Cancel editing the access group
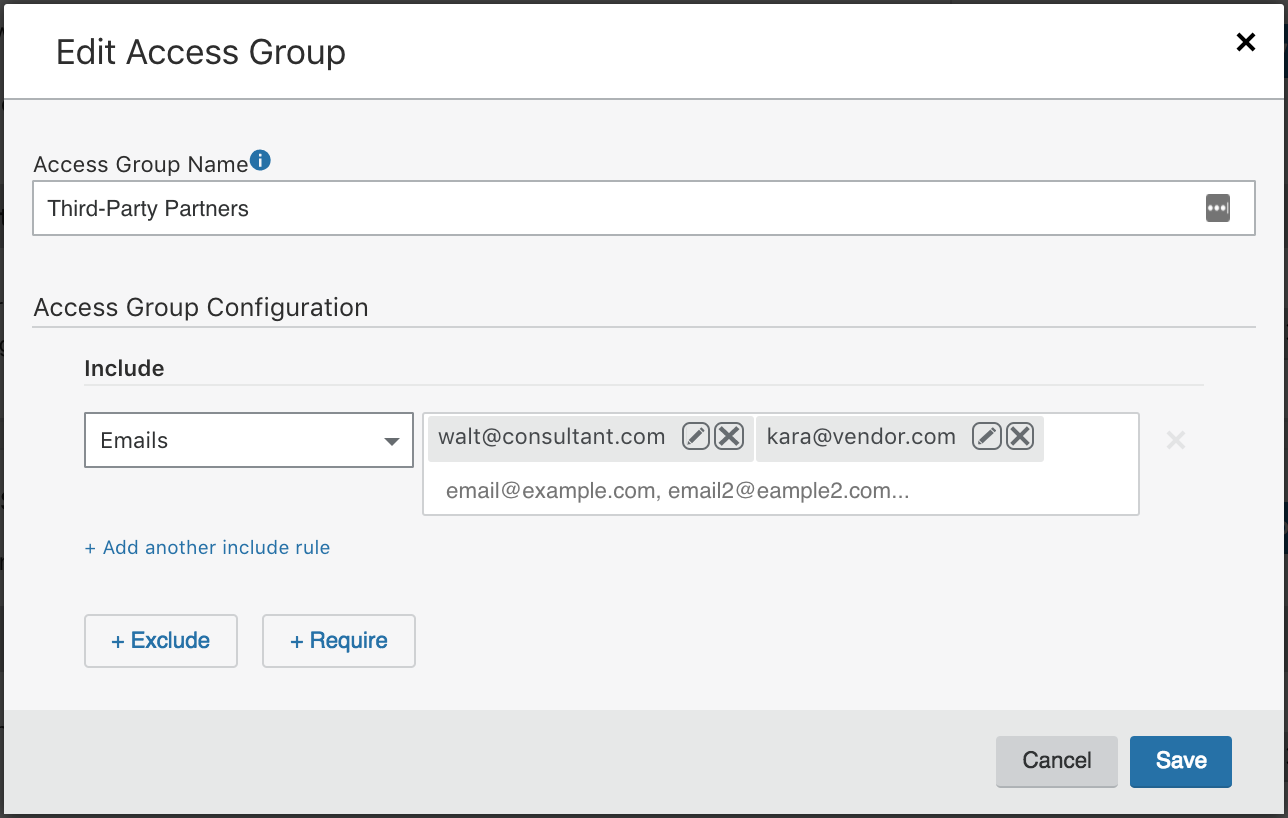The width and height of the screenshot is (1288, 818). (1057, 761)
